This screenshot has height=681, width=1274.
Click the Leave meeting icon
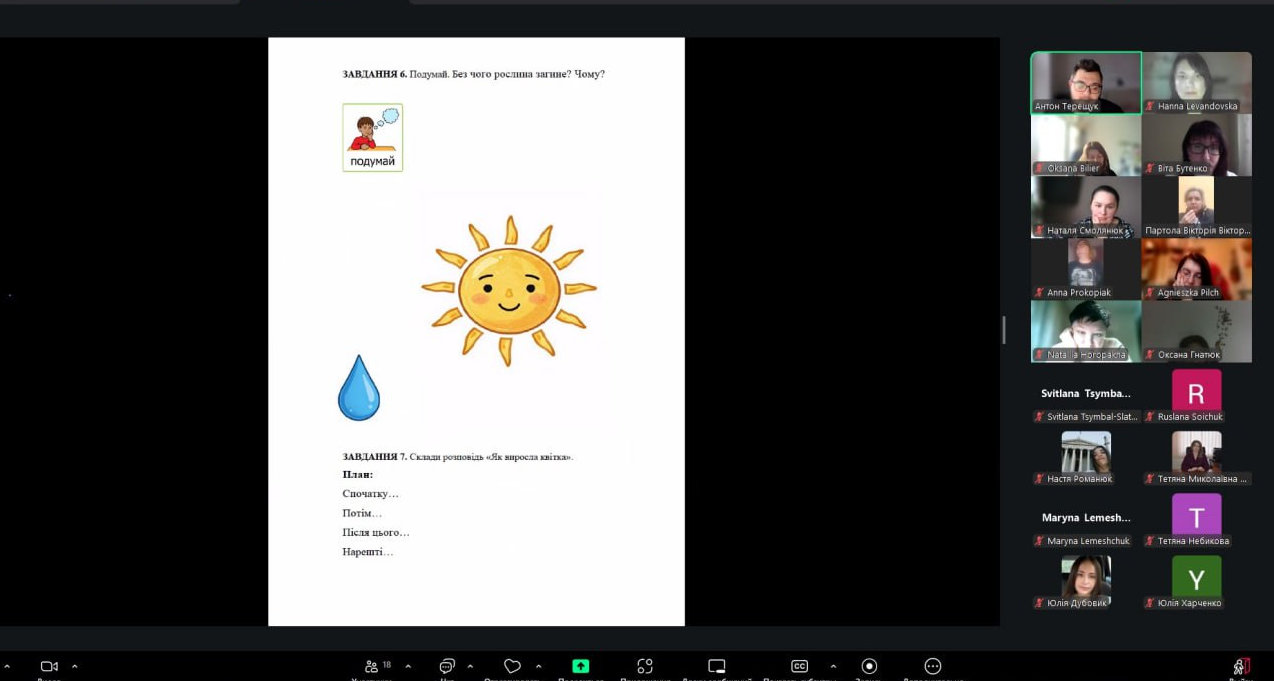click(1241, 666)
